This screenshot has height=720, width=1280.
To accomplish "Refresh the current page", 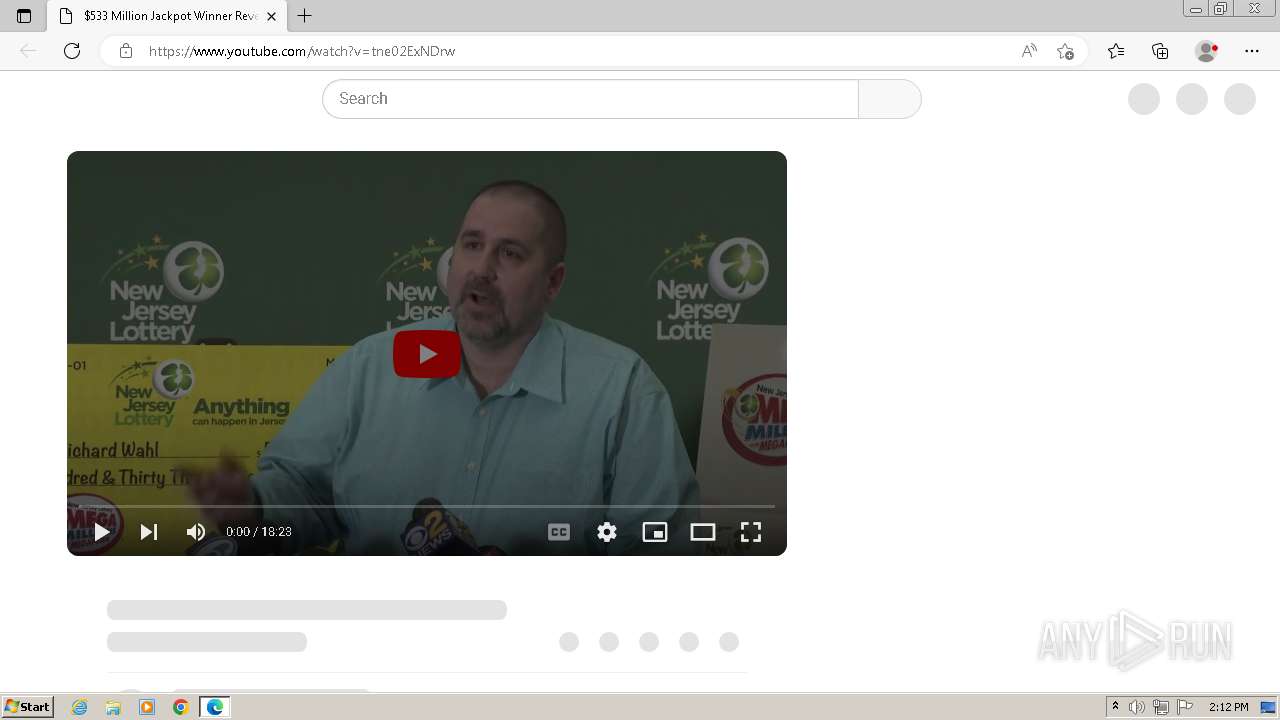I will point(72,51).
